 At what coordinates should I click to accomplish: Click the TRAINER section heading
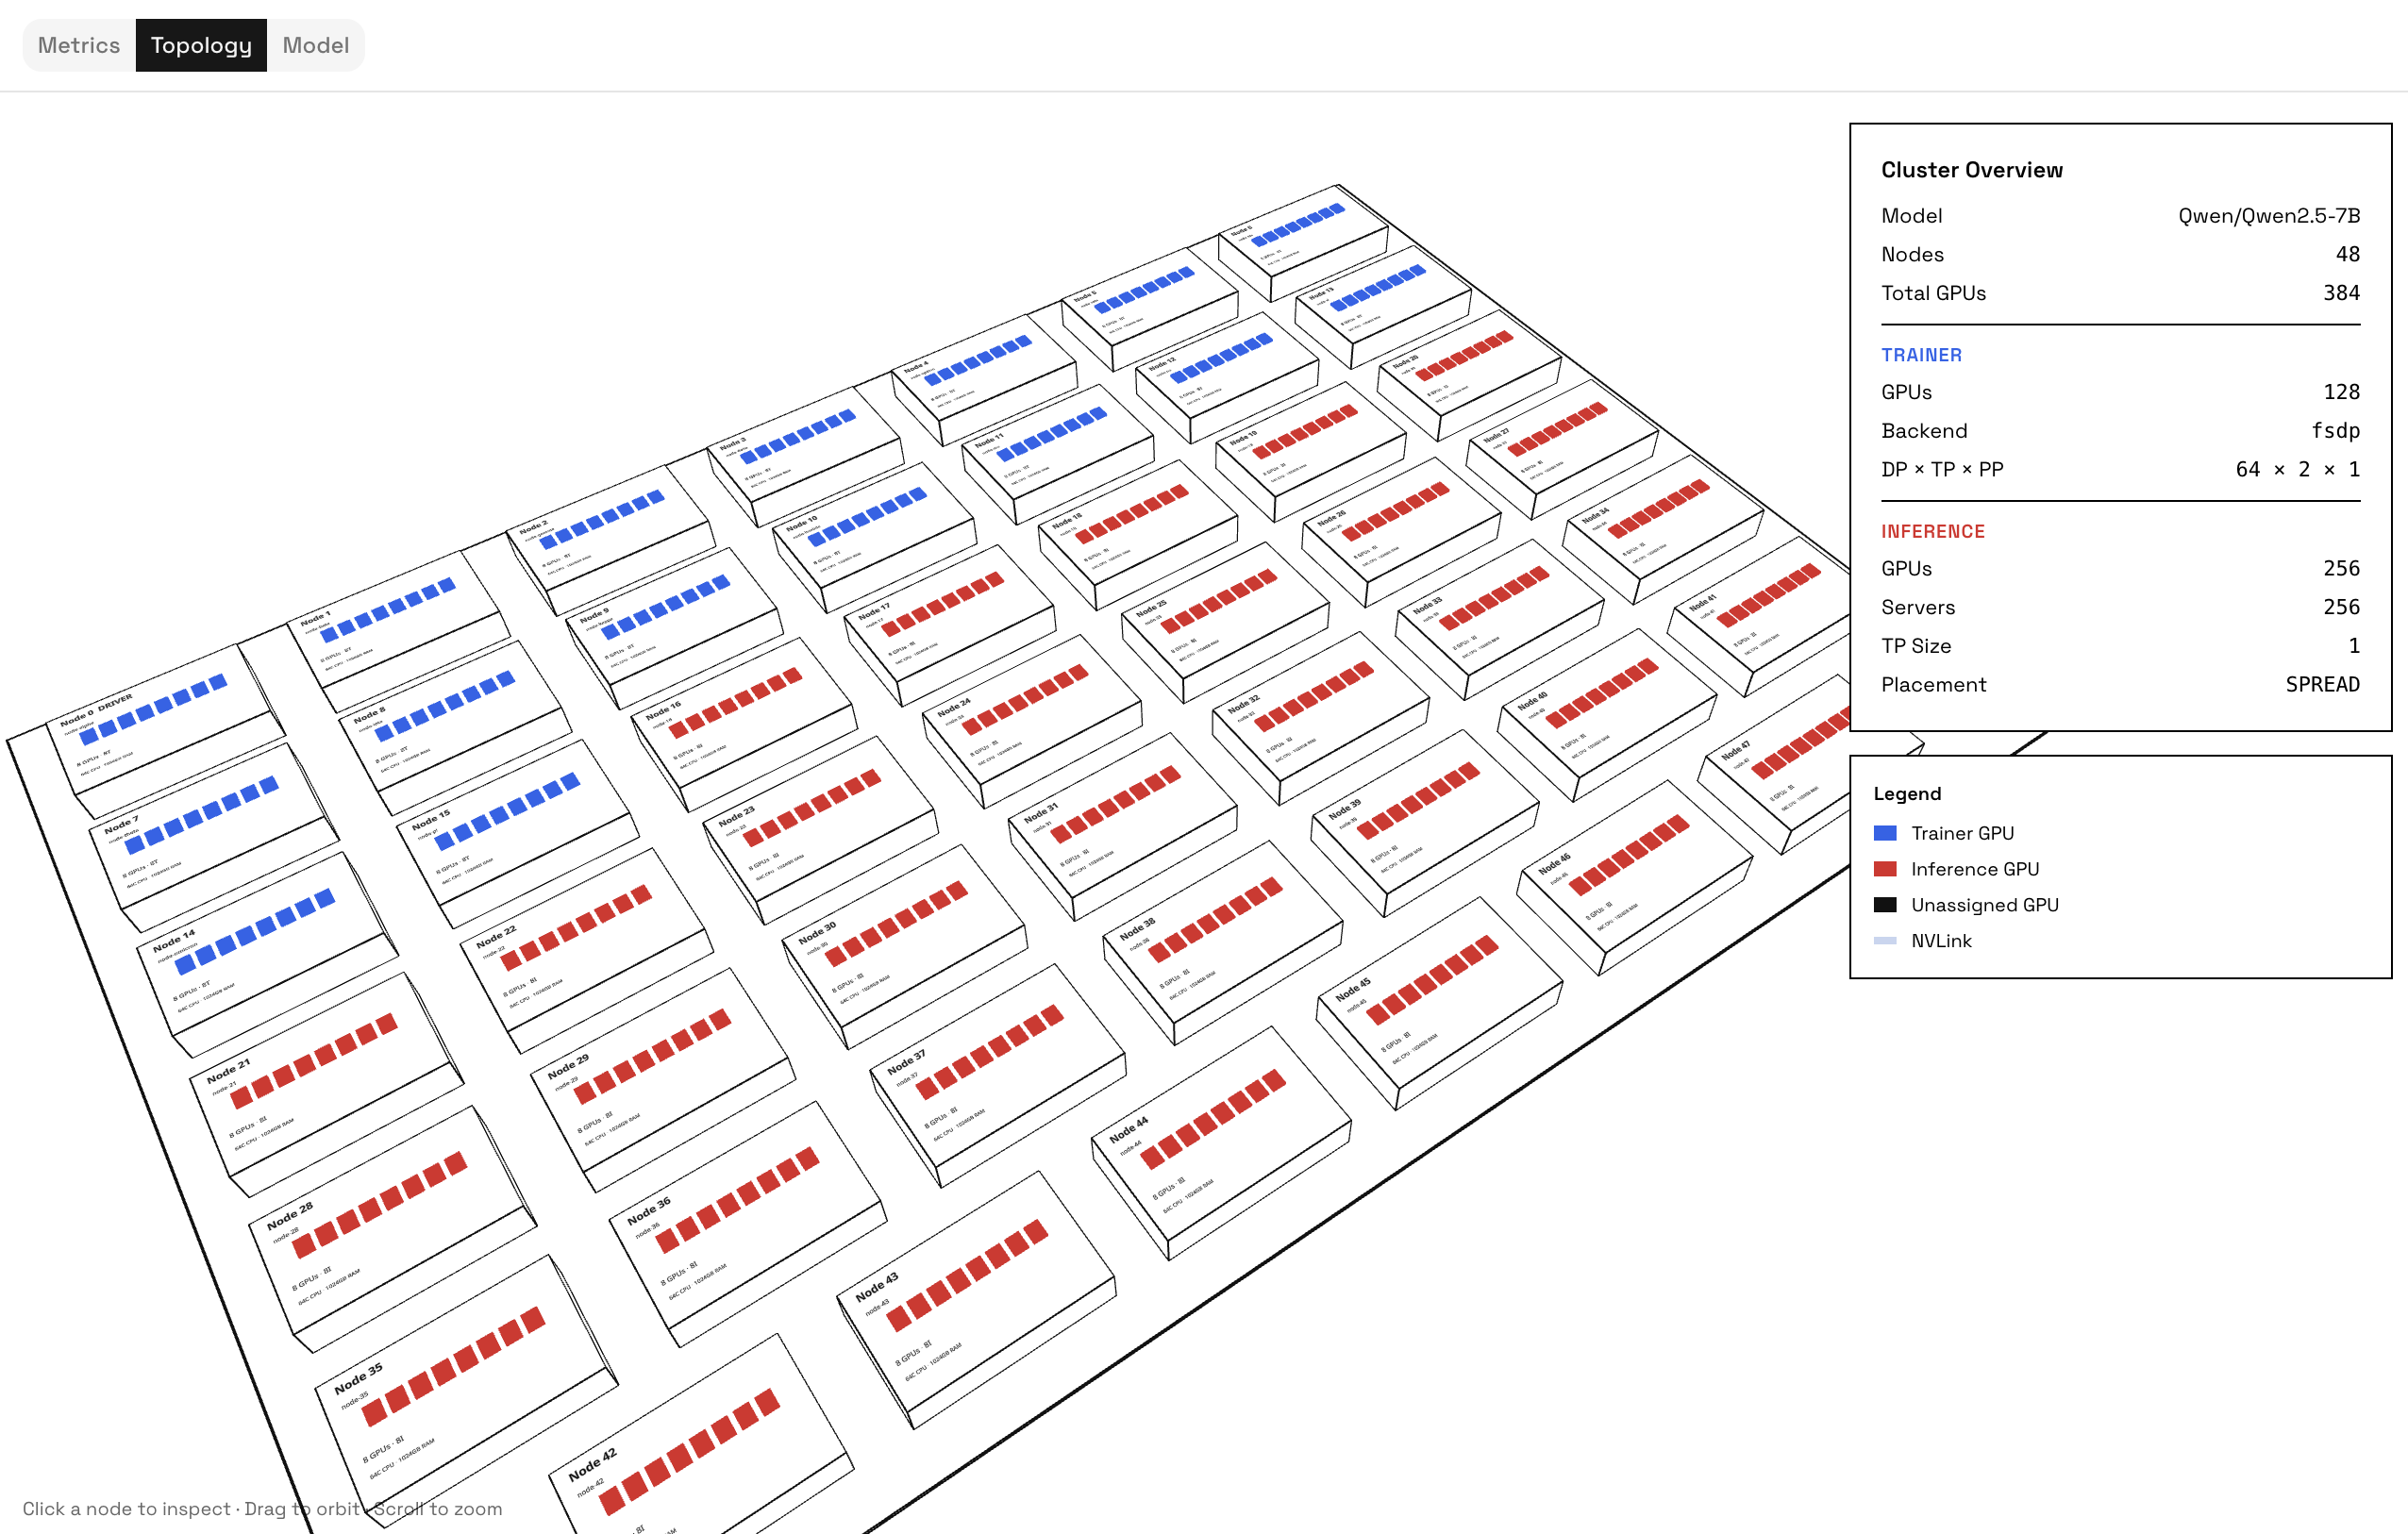click(1921, 355)
